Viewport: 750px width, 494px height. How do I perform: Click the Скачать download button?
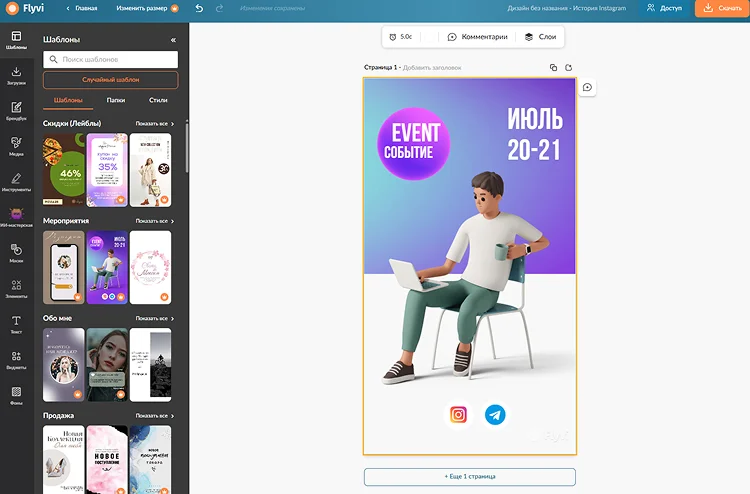[722, 8]
